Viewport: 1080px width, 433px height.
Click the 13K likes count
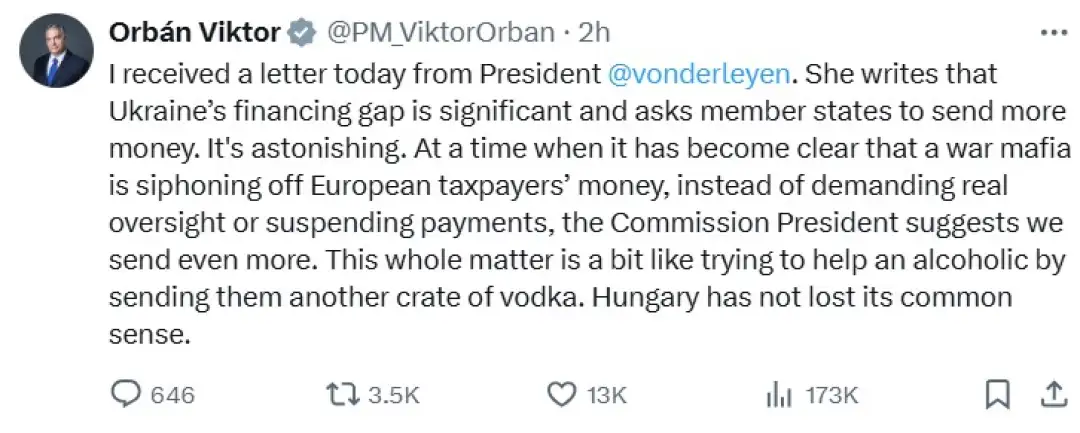(607, 395)
